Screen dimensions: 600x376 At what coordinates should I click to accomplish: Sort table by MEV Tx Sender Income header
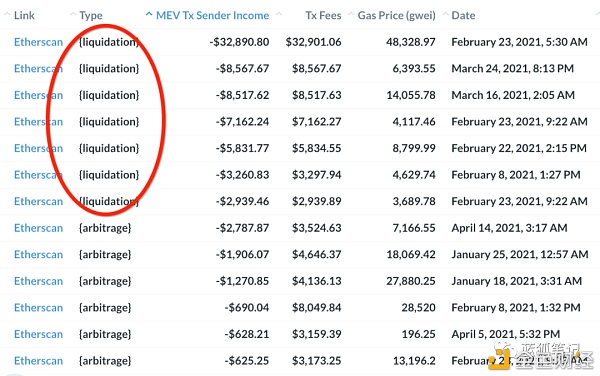click(x=212, y=15)
